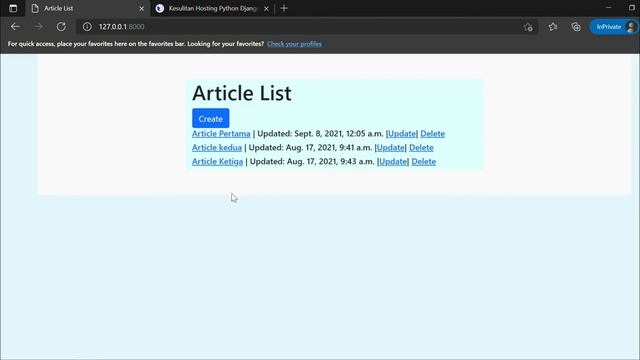Open the Favorites list icon
This screenshot has height=360, width=640.
(553, 27)
